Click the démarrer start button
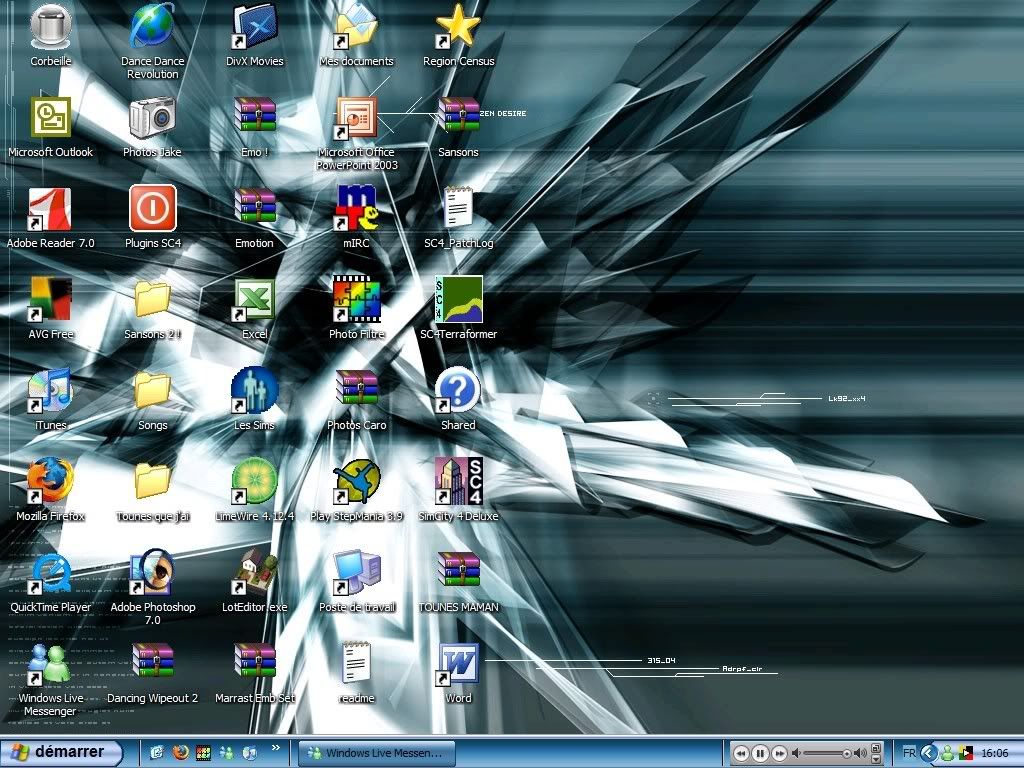The image size is (1024, 768). [62, 753]
